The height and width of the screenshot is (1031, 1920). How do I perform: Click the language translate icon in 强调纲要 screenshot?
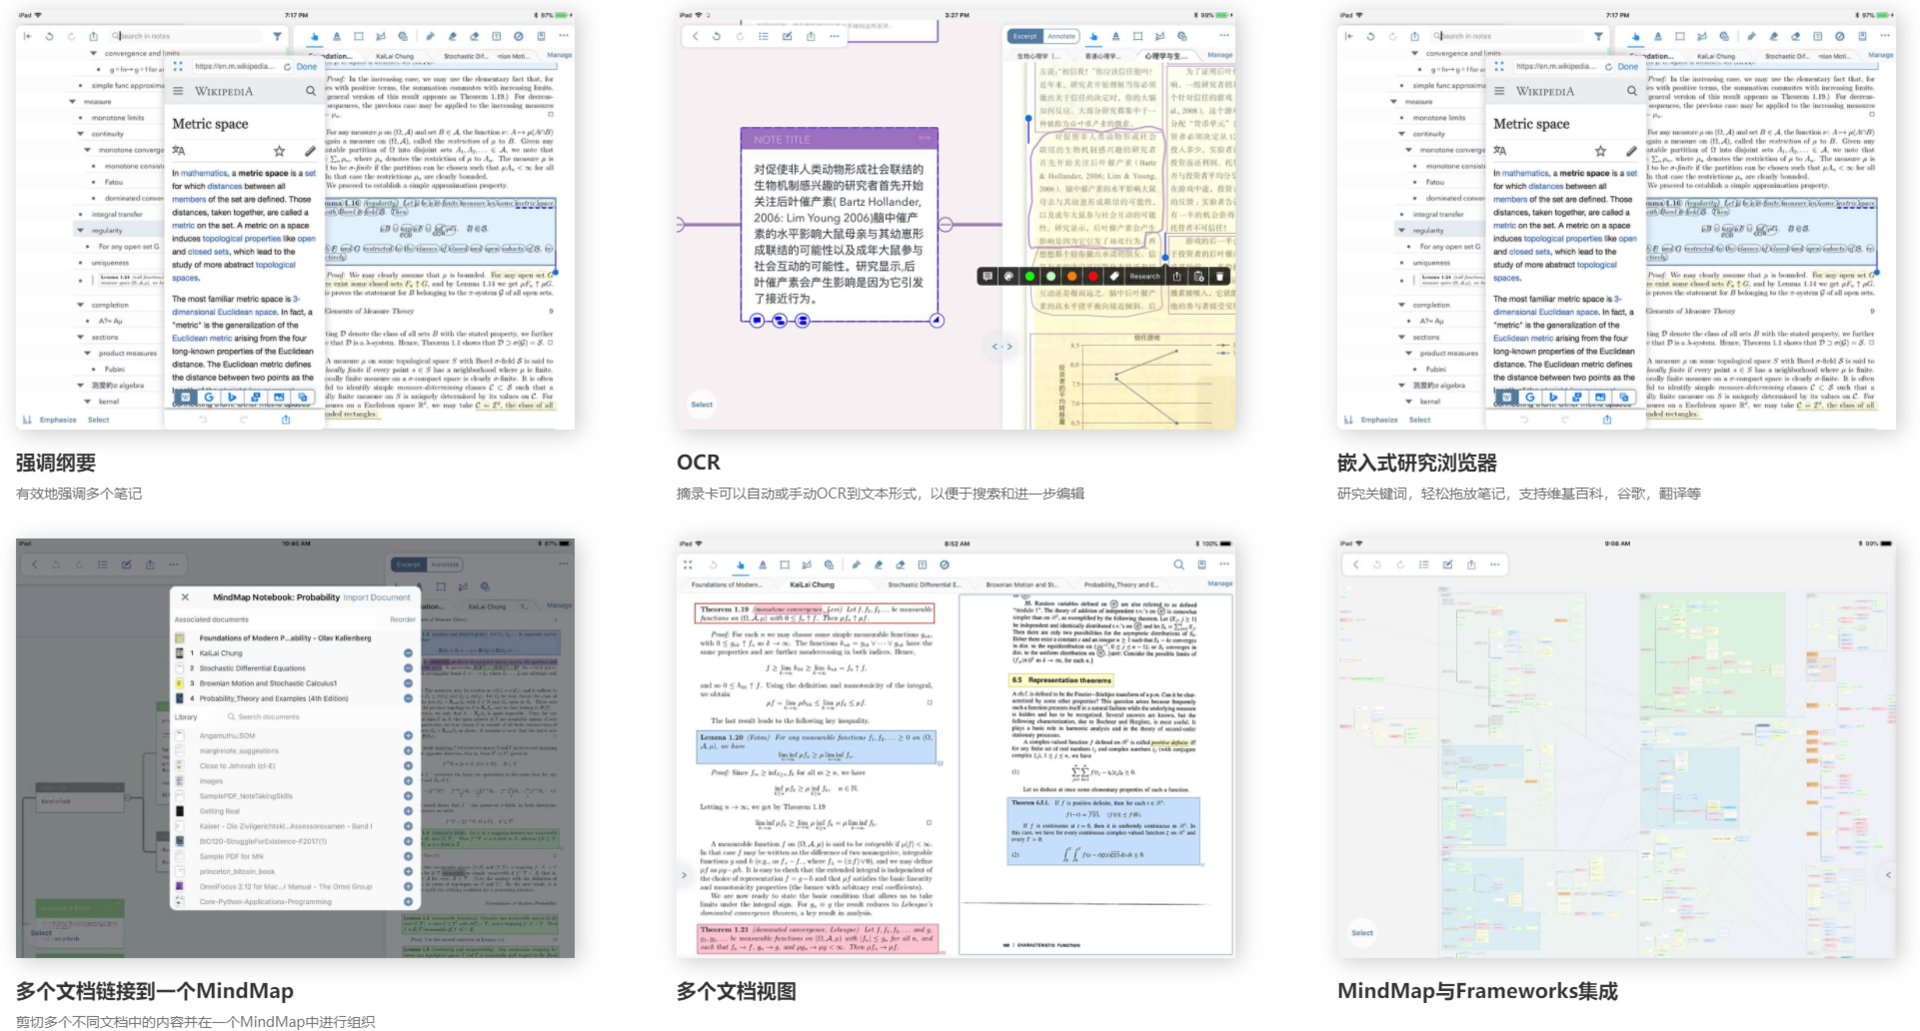pyautogui.click(x=179, y=151)
